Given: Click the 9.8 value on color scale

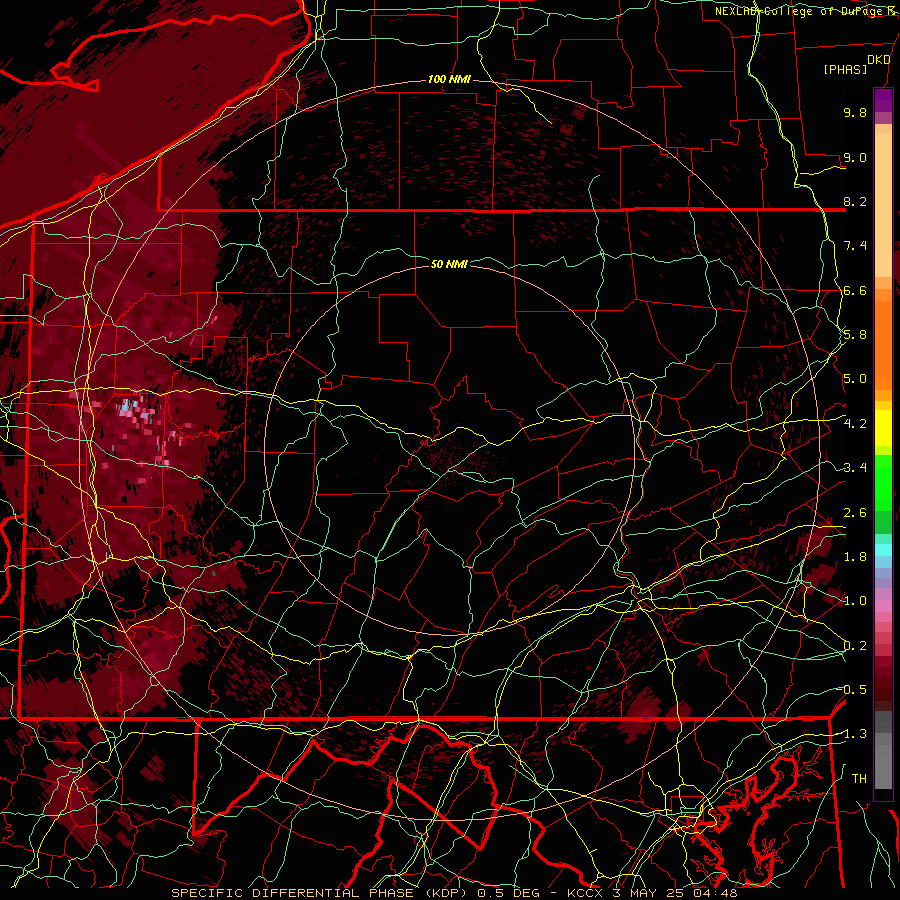Looking at the screenshot, I should tap(855, 112).
